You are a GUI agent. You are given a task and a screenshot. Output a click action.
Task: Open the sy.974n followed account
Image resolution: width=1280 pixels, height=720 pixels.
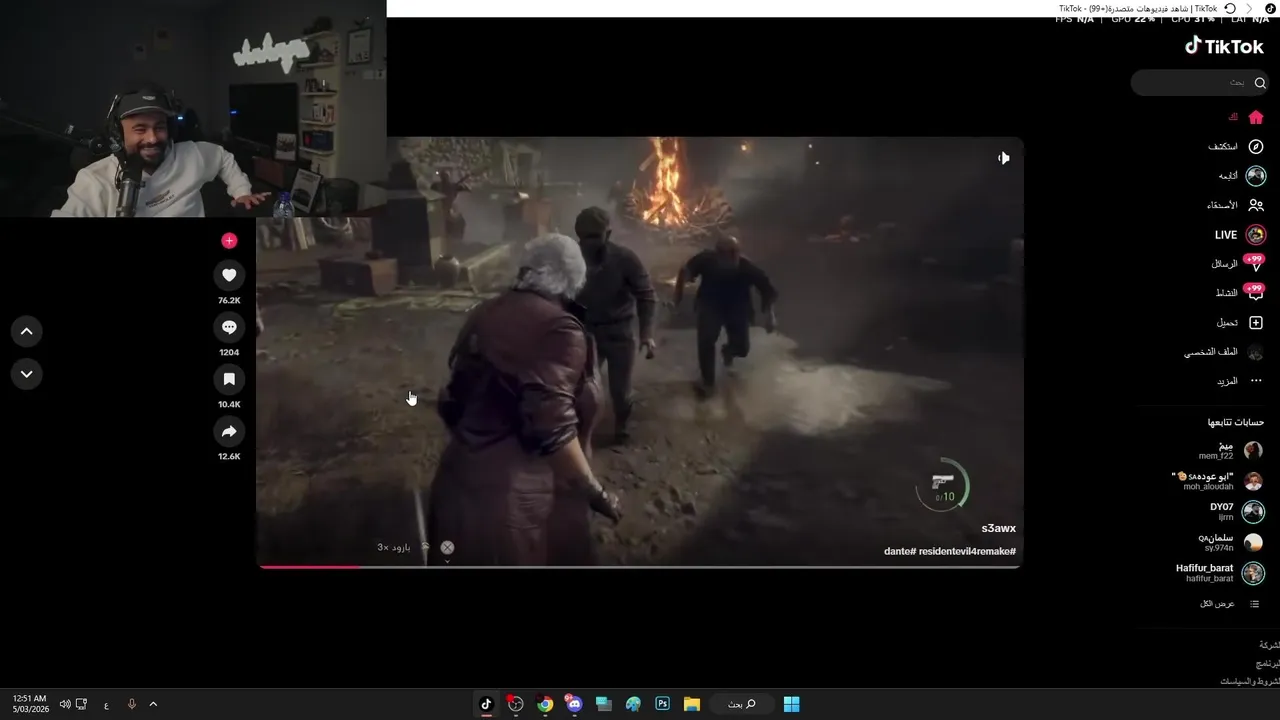tap(1230, 542)
